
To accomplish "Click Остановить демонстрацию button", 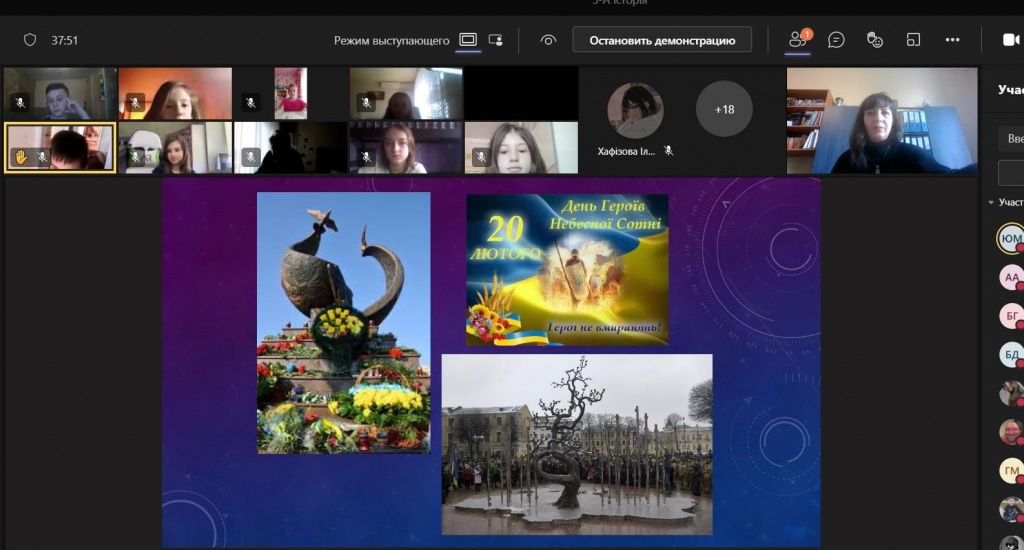I will (662, 40).
